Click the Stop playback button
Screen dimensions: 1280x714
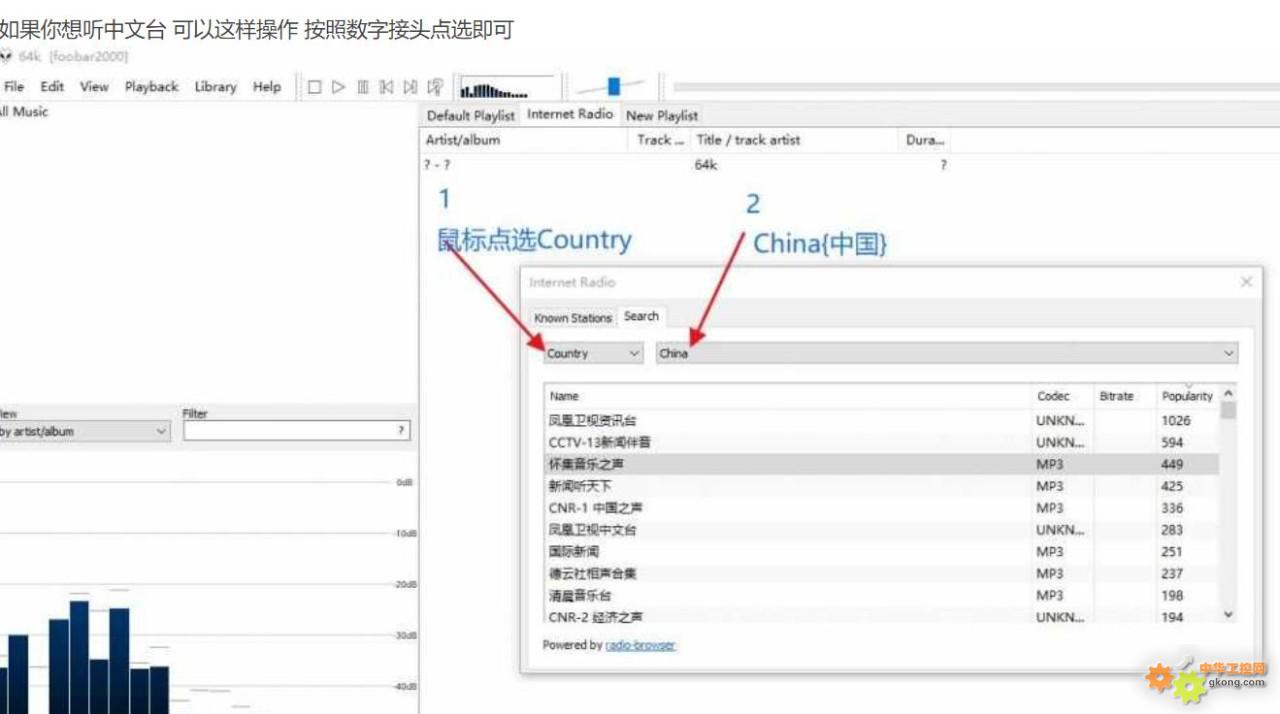(314, 87)
